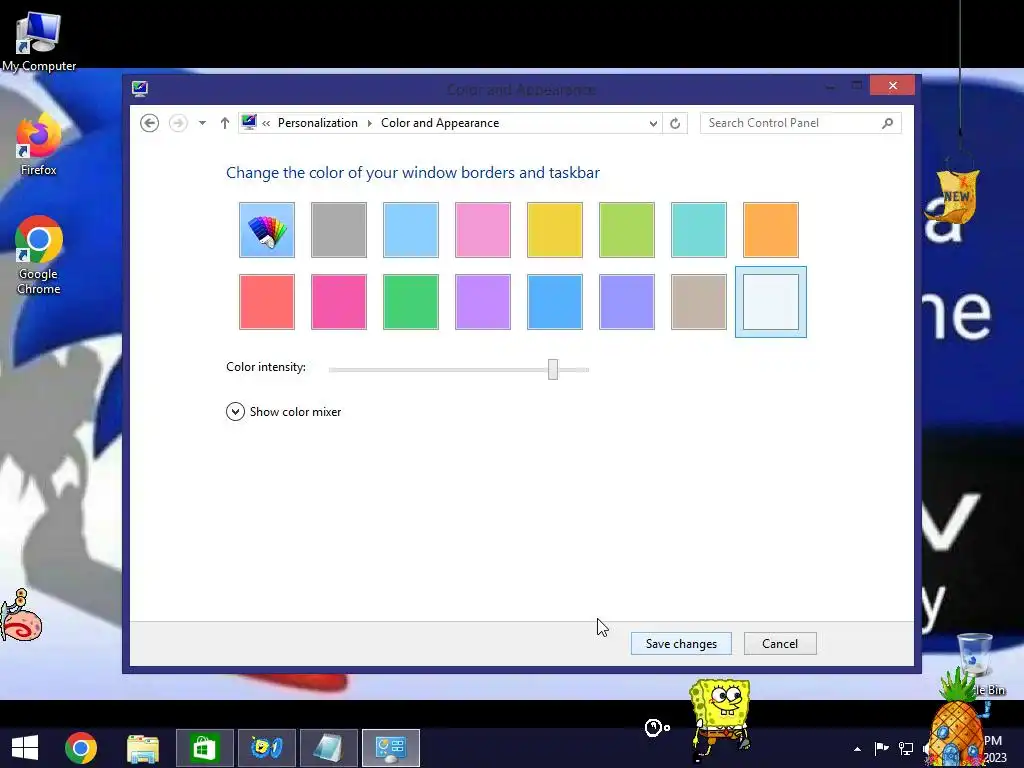
Task: Open the previous locations chevron in breadcrumb
Action: 266,123
